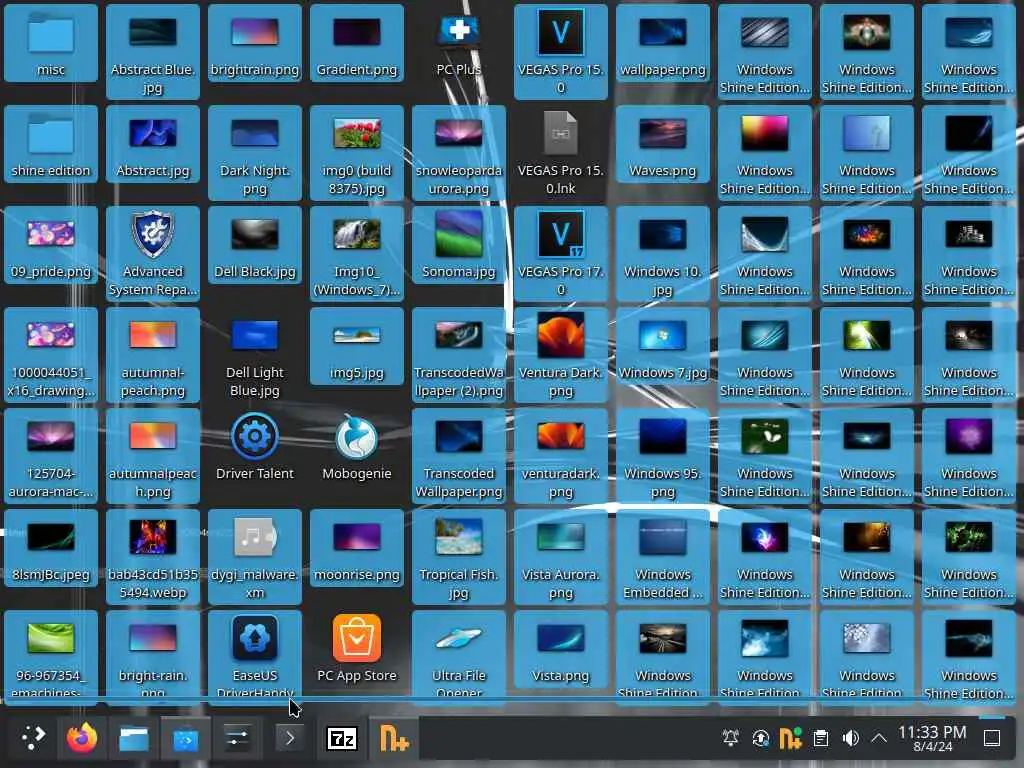Viewport: 1024px width, 768px height.
Task: Open Ultra File Opener shortcut
Action: click(458, 657)
